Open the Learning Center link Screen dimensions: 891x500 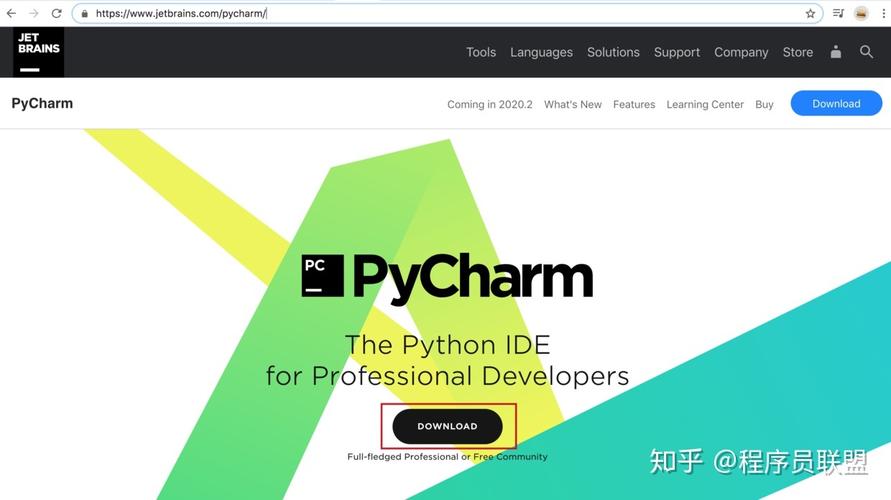pyautogui.click(x=705, y=105)
